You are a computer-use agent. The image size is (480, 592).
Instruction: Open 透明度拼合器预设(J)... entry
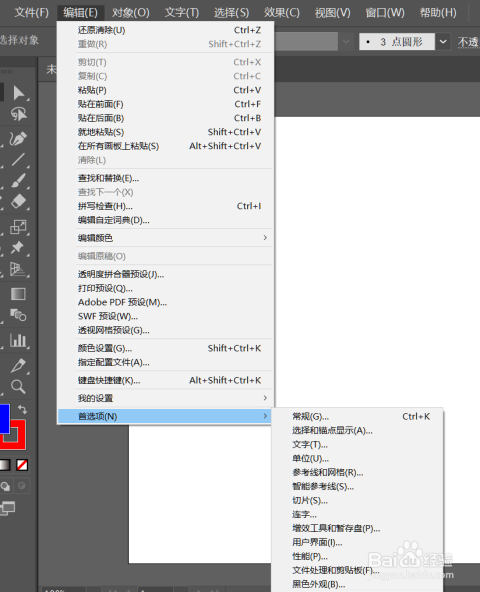click(165, 274)
